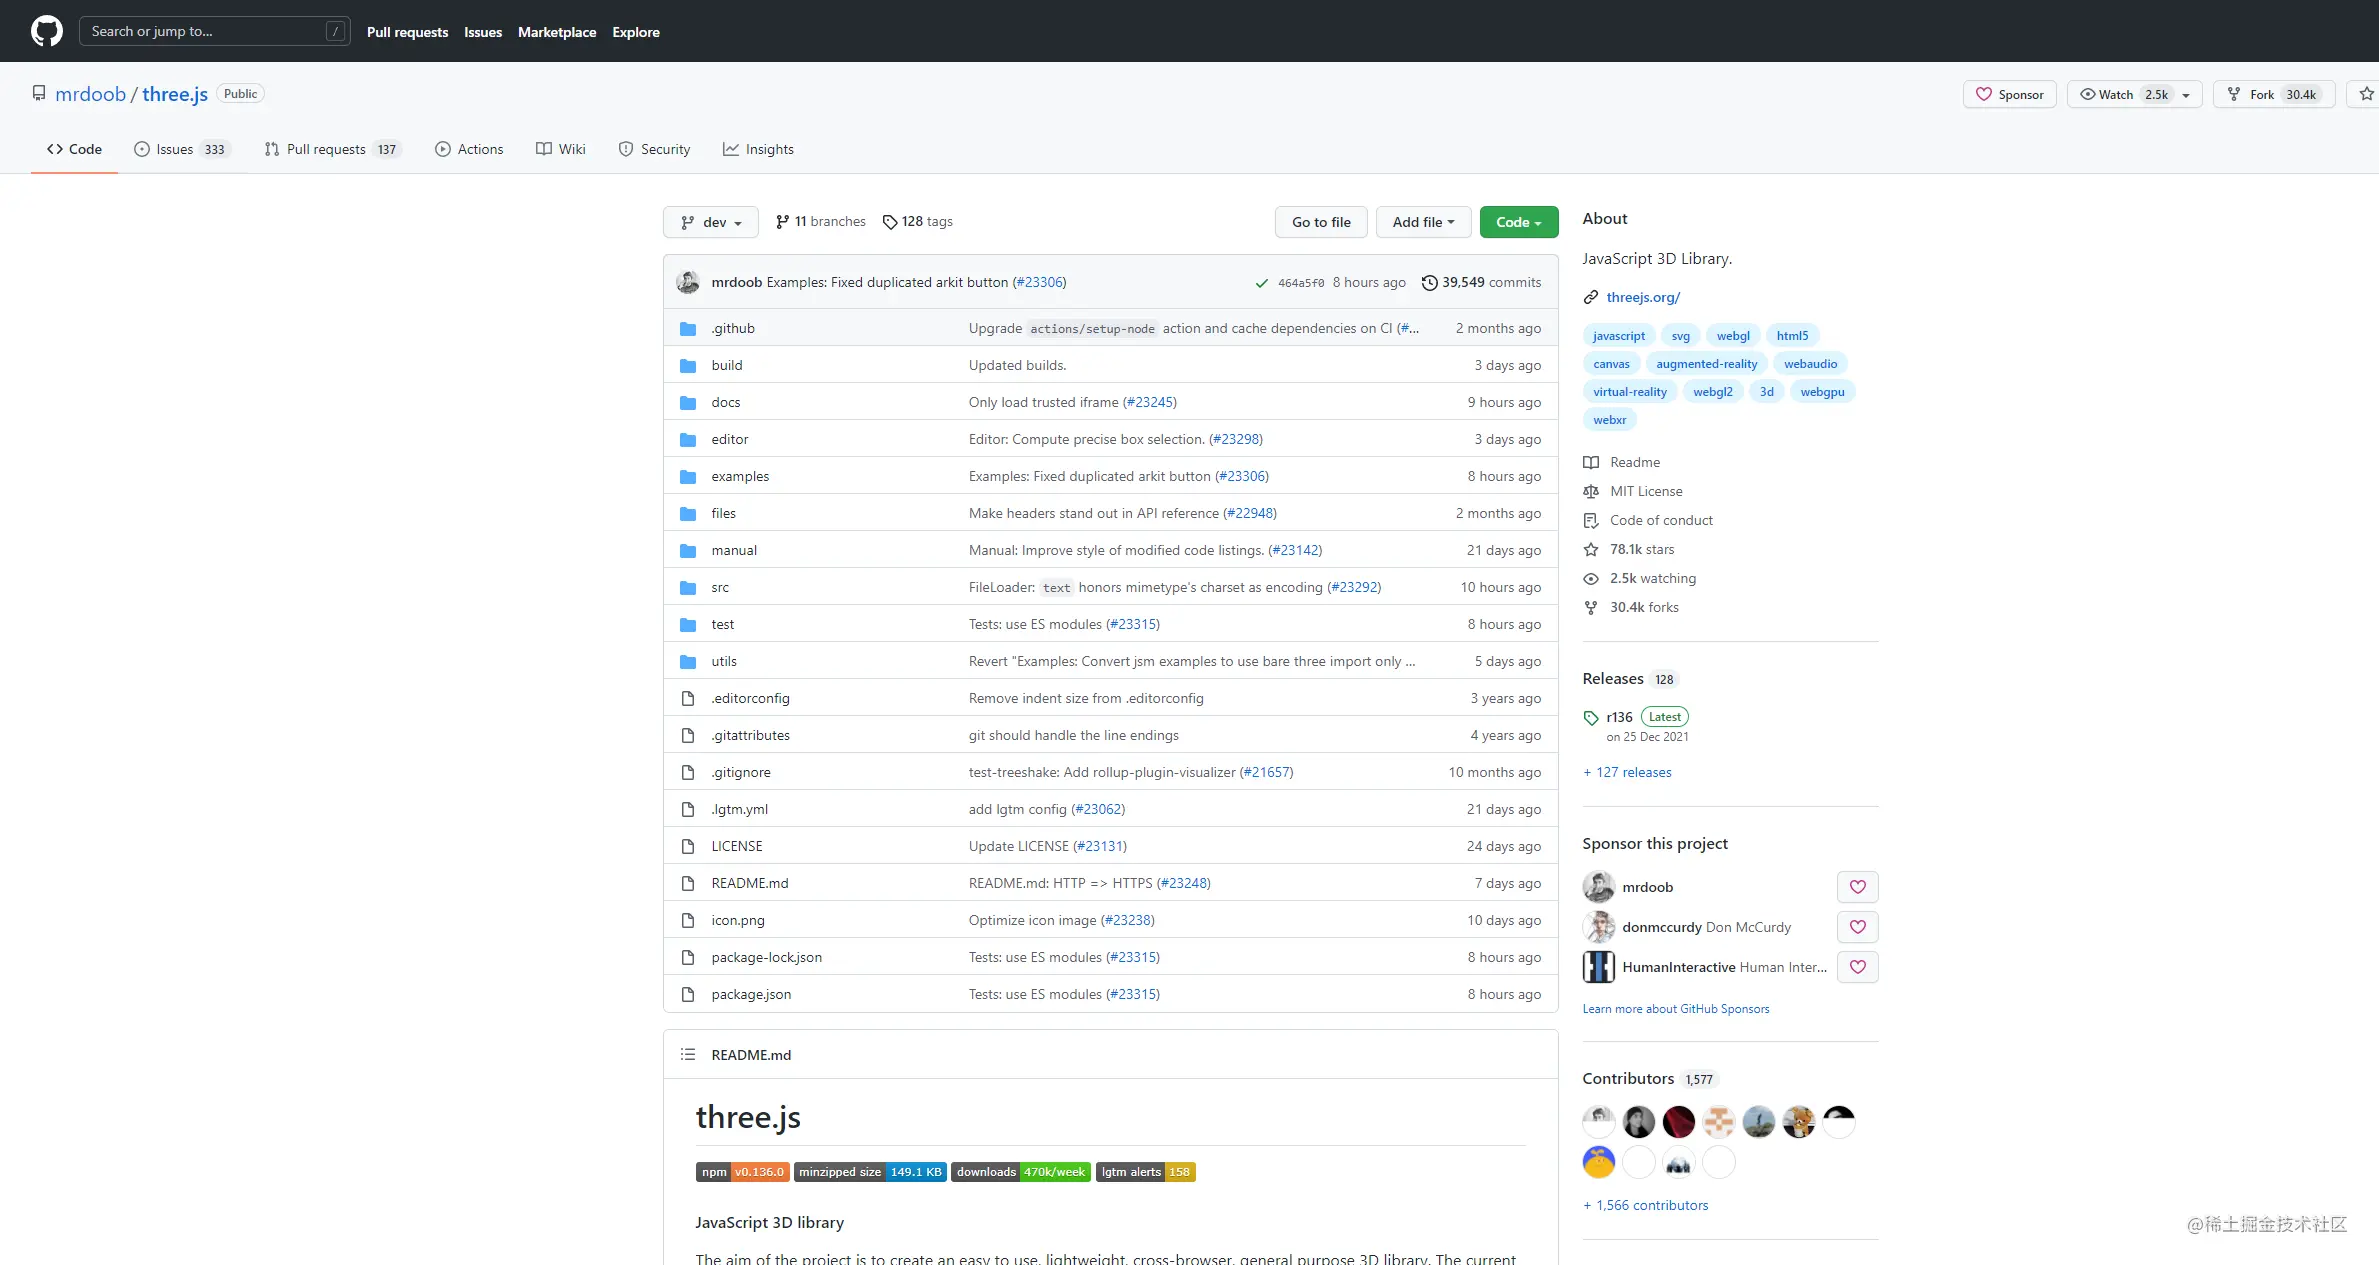This screenshot has width=2379, height=1265.
Task: Click the Insights graph icon
Action: (x=731, y=148)
